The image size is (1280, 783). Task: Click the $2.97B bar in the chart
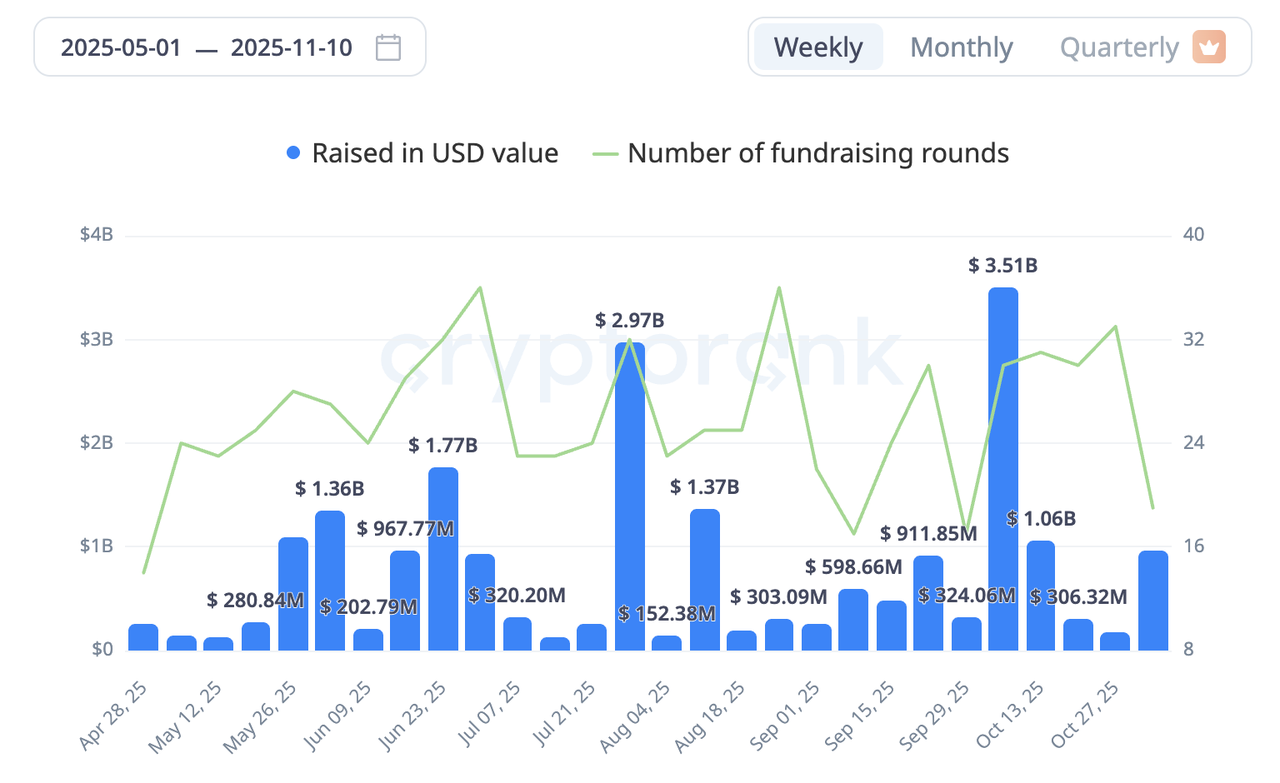coord(630,495)
